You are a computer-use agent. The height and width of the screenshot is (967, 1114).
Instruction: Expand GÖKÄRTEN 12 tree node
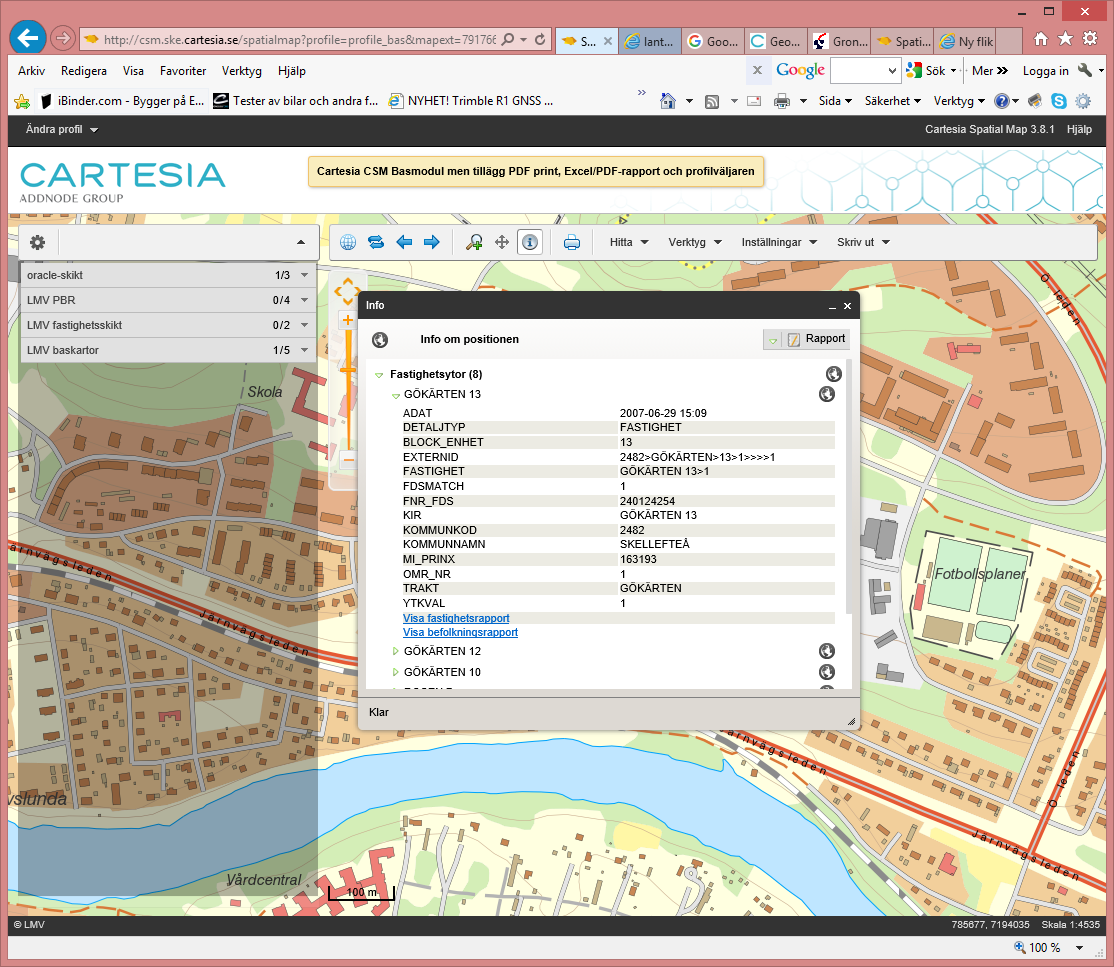click(396, 651)
